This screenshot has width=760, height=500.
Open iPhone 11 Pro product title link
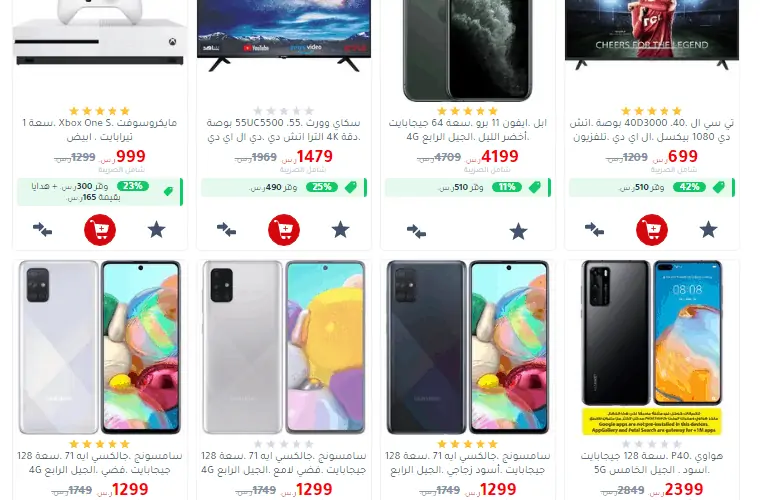coord(468,130)
